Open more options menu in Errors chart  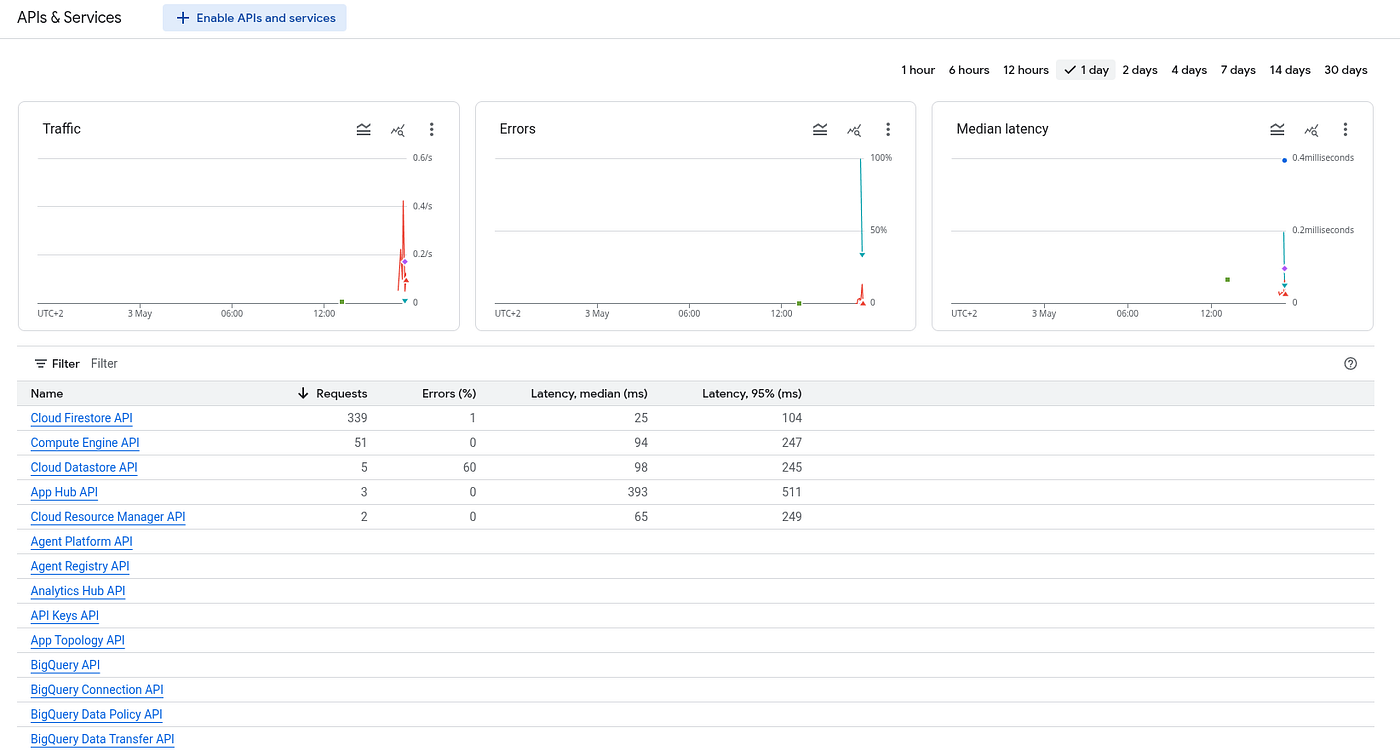888,129
